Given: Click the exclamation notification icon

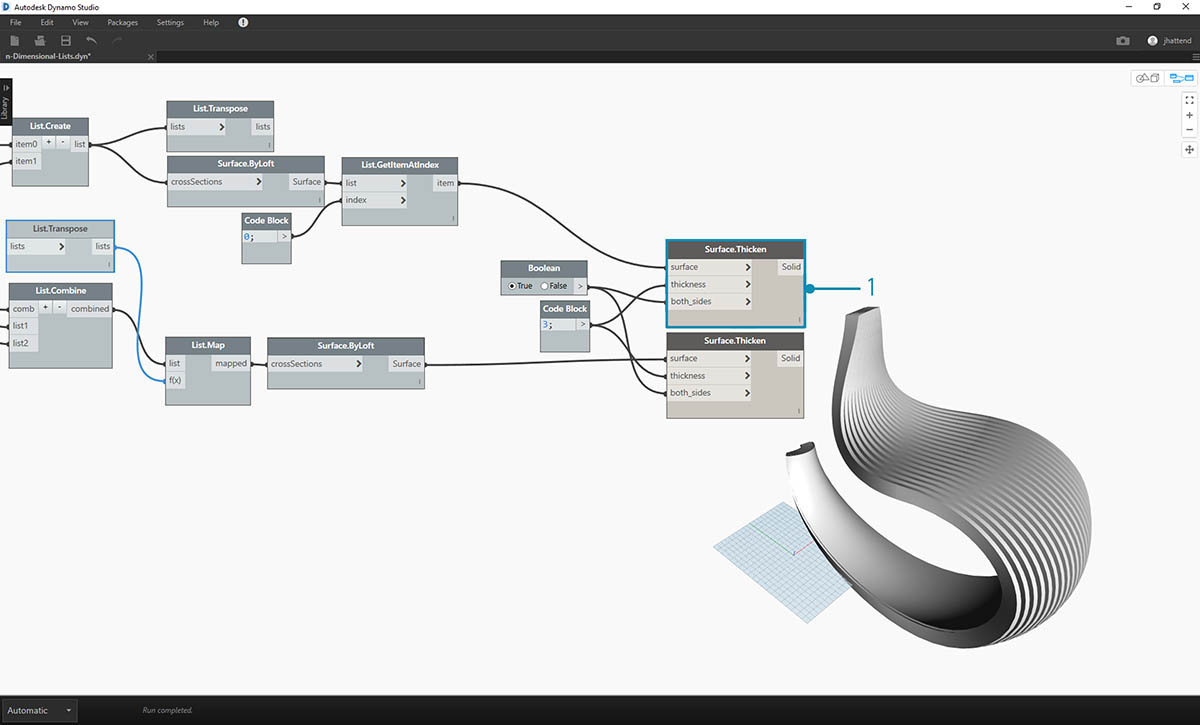Looking at the screenshot, I should click(x=243, y=22).
